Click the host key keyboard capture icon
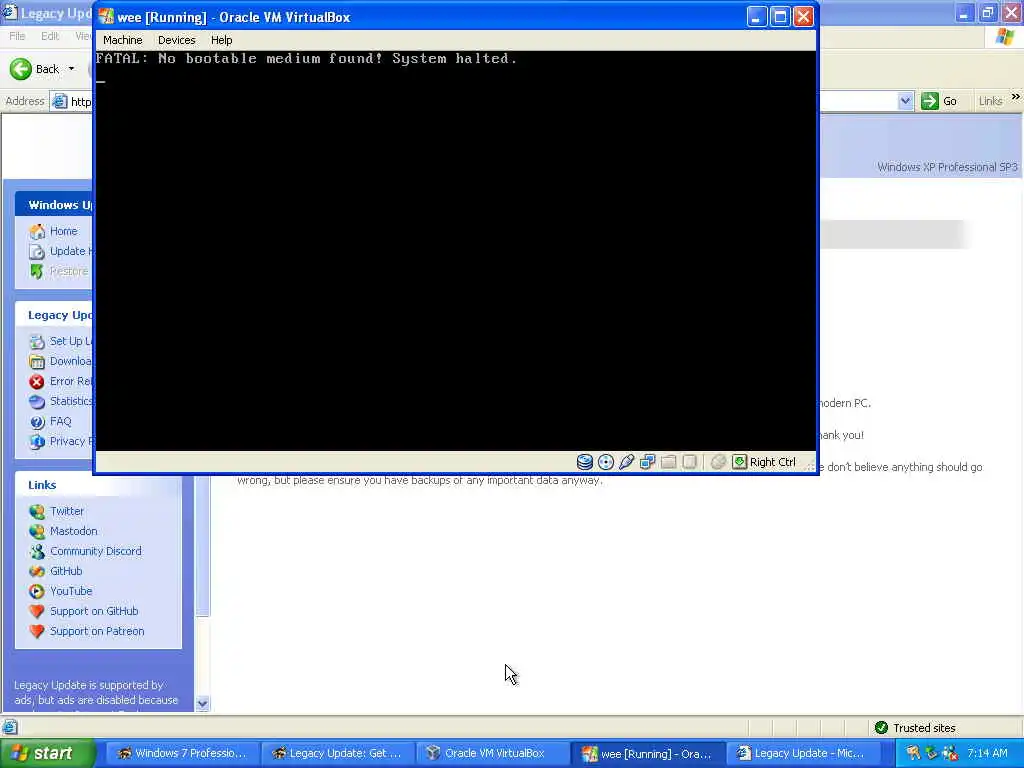The height and width of the screenshot is (768, 1024). (739, 462)
